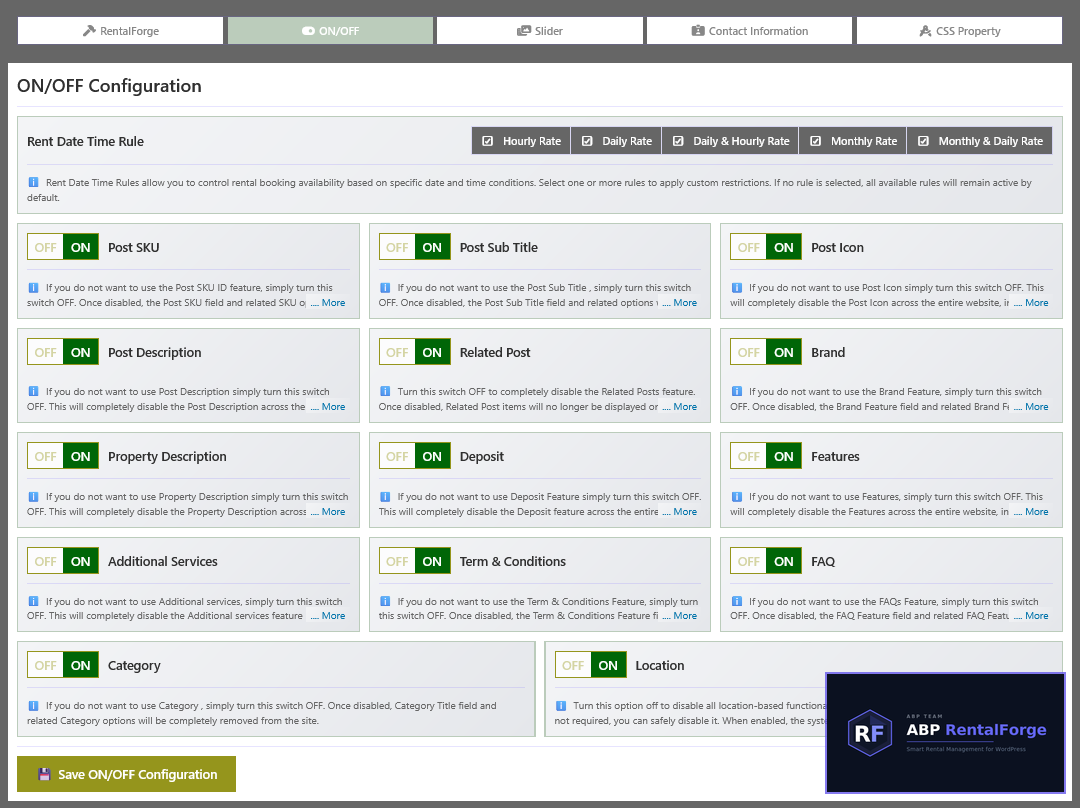Click the wrench icon on RentalForge tab
The width and height of the screenshot is (1080, 808).
(89, 31)
